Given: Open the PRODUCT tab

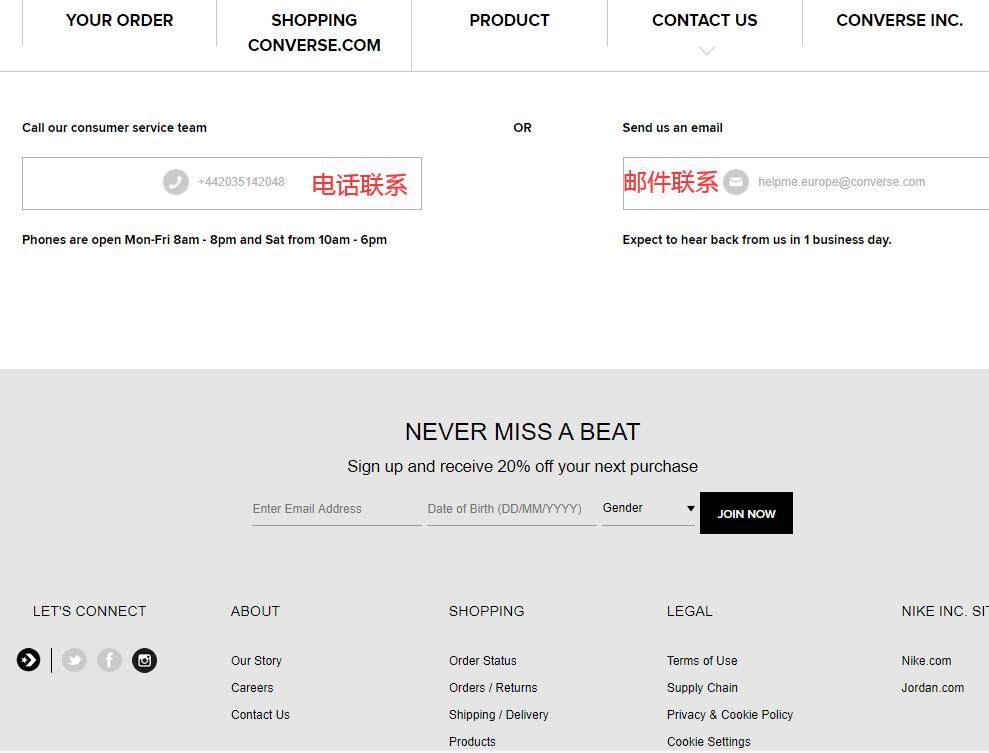Looking at the screenshot, I should coord(509,20).
